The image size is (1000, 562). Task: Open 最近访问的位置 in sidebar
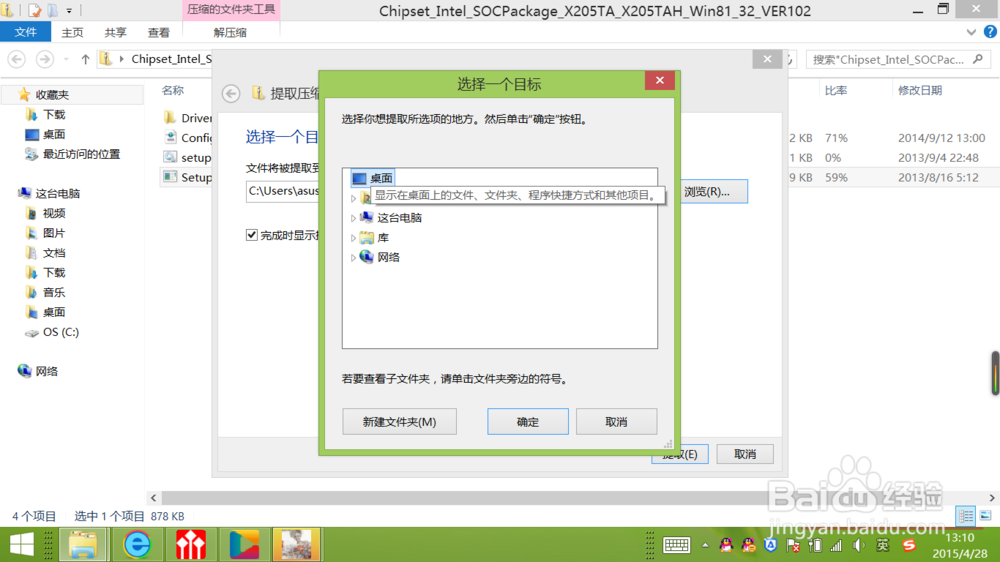pyautogui.click(x=81, y=154)
